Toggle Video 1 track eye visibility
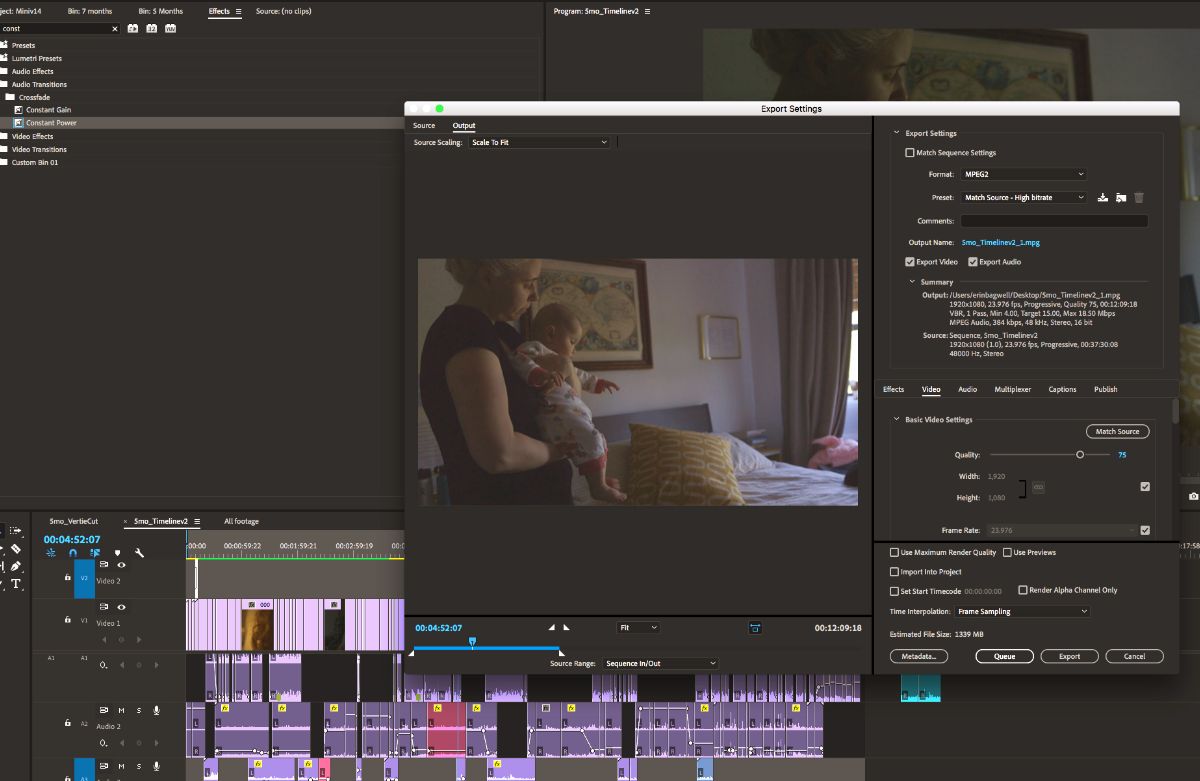1200x781 pixels. [x=121, y=607]
